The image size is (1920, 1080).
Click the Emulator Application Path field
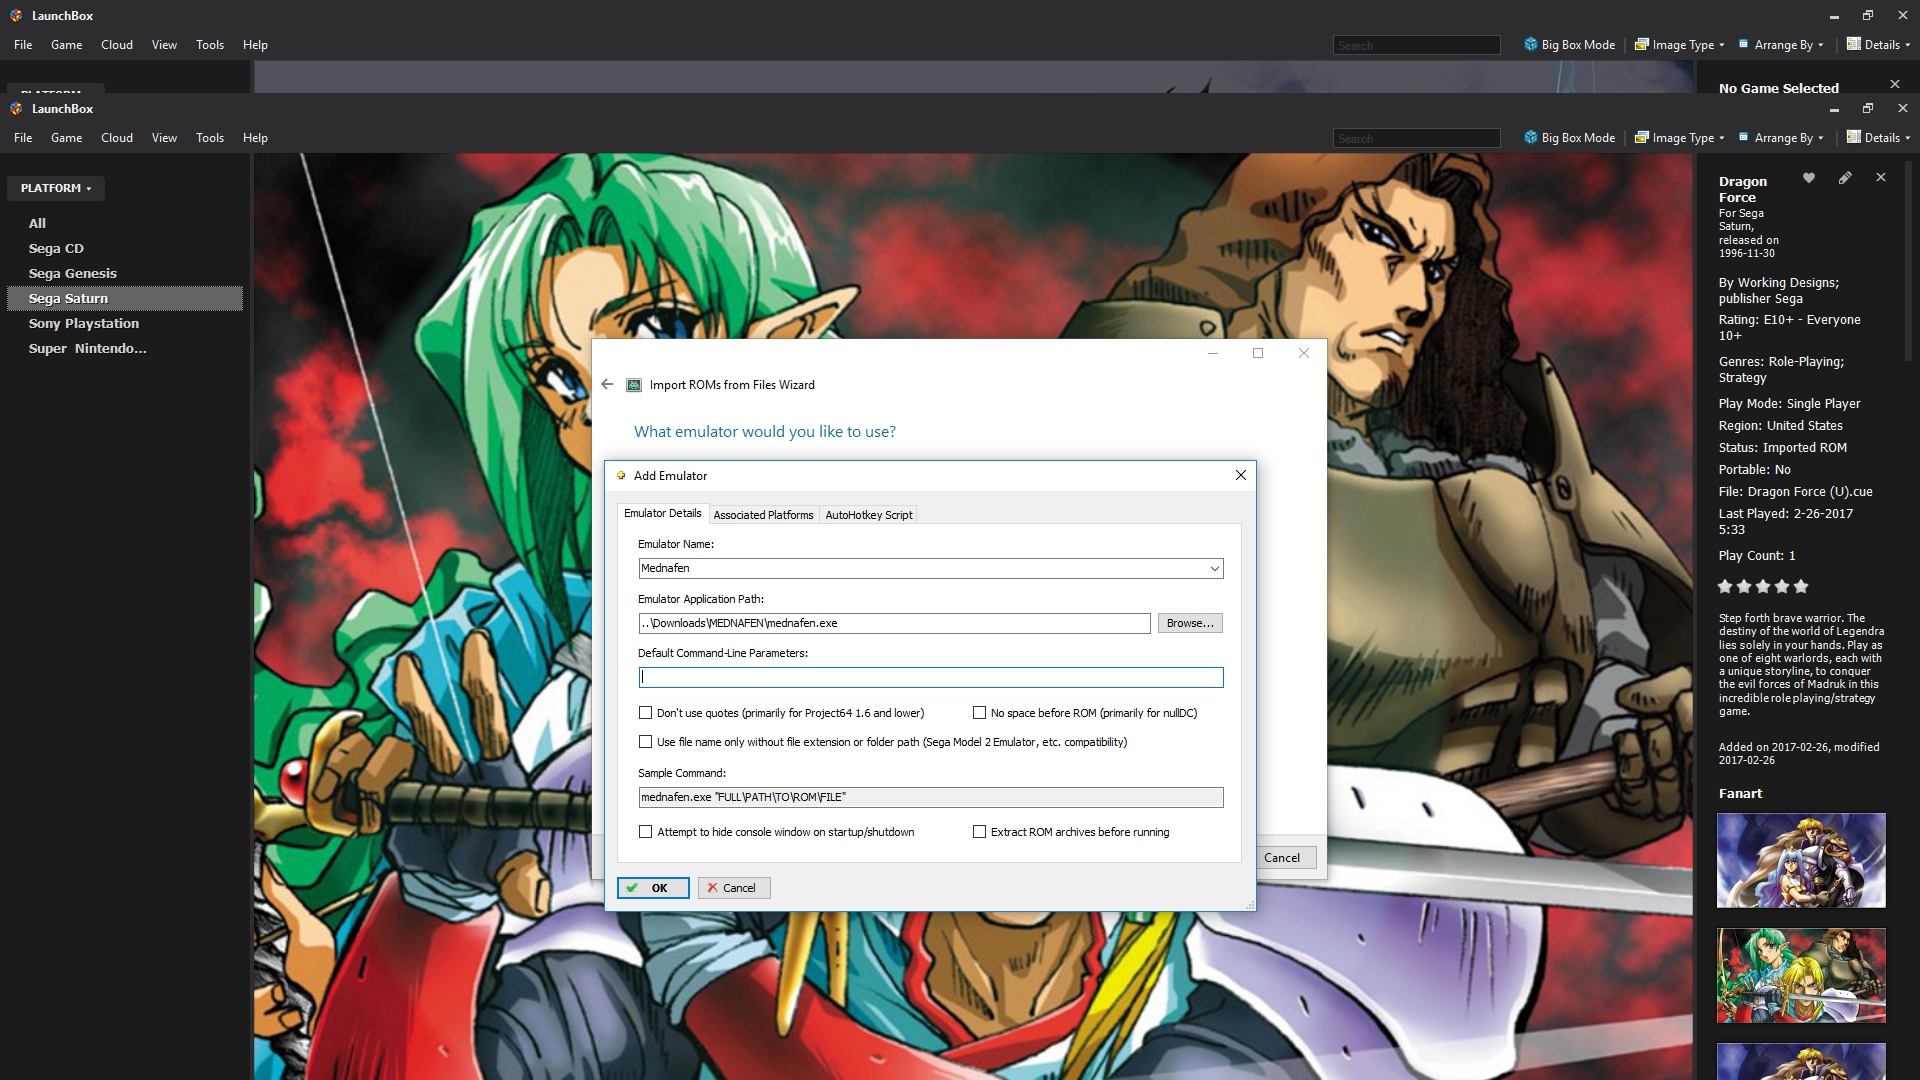point(894,623)
